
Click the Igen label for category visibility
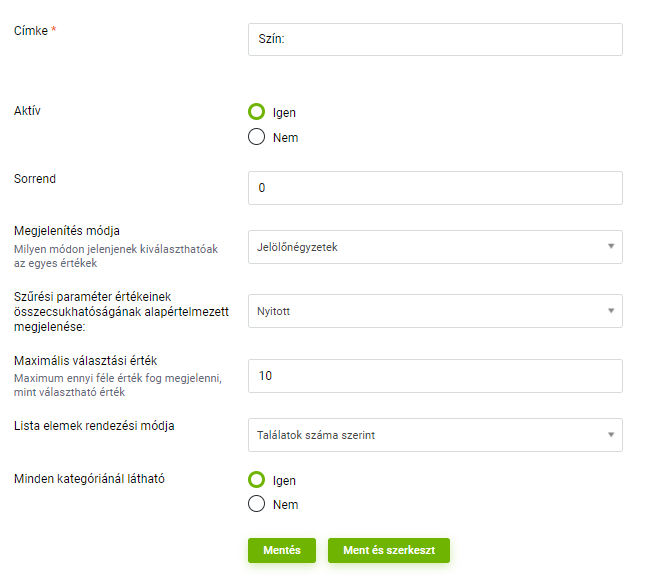[284, 481]
